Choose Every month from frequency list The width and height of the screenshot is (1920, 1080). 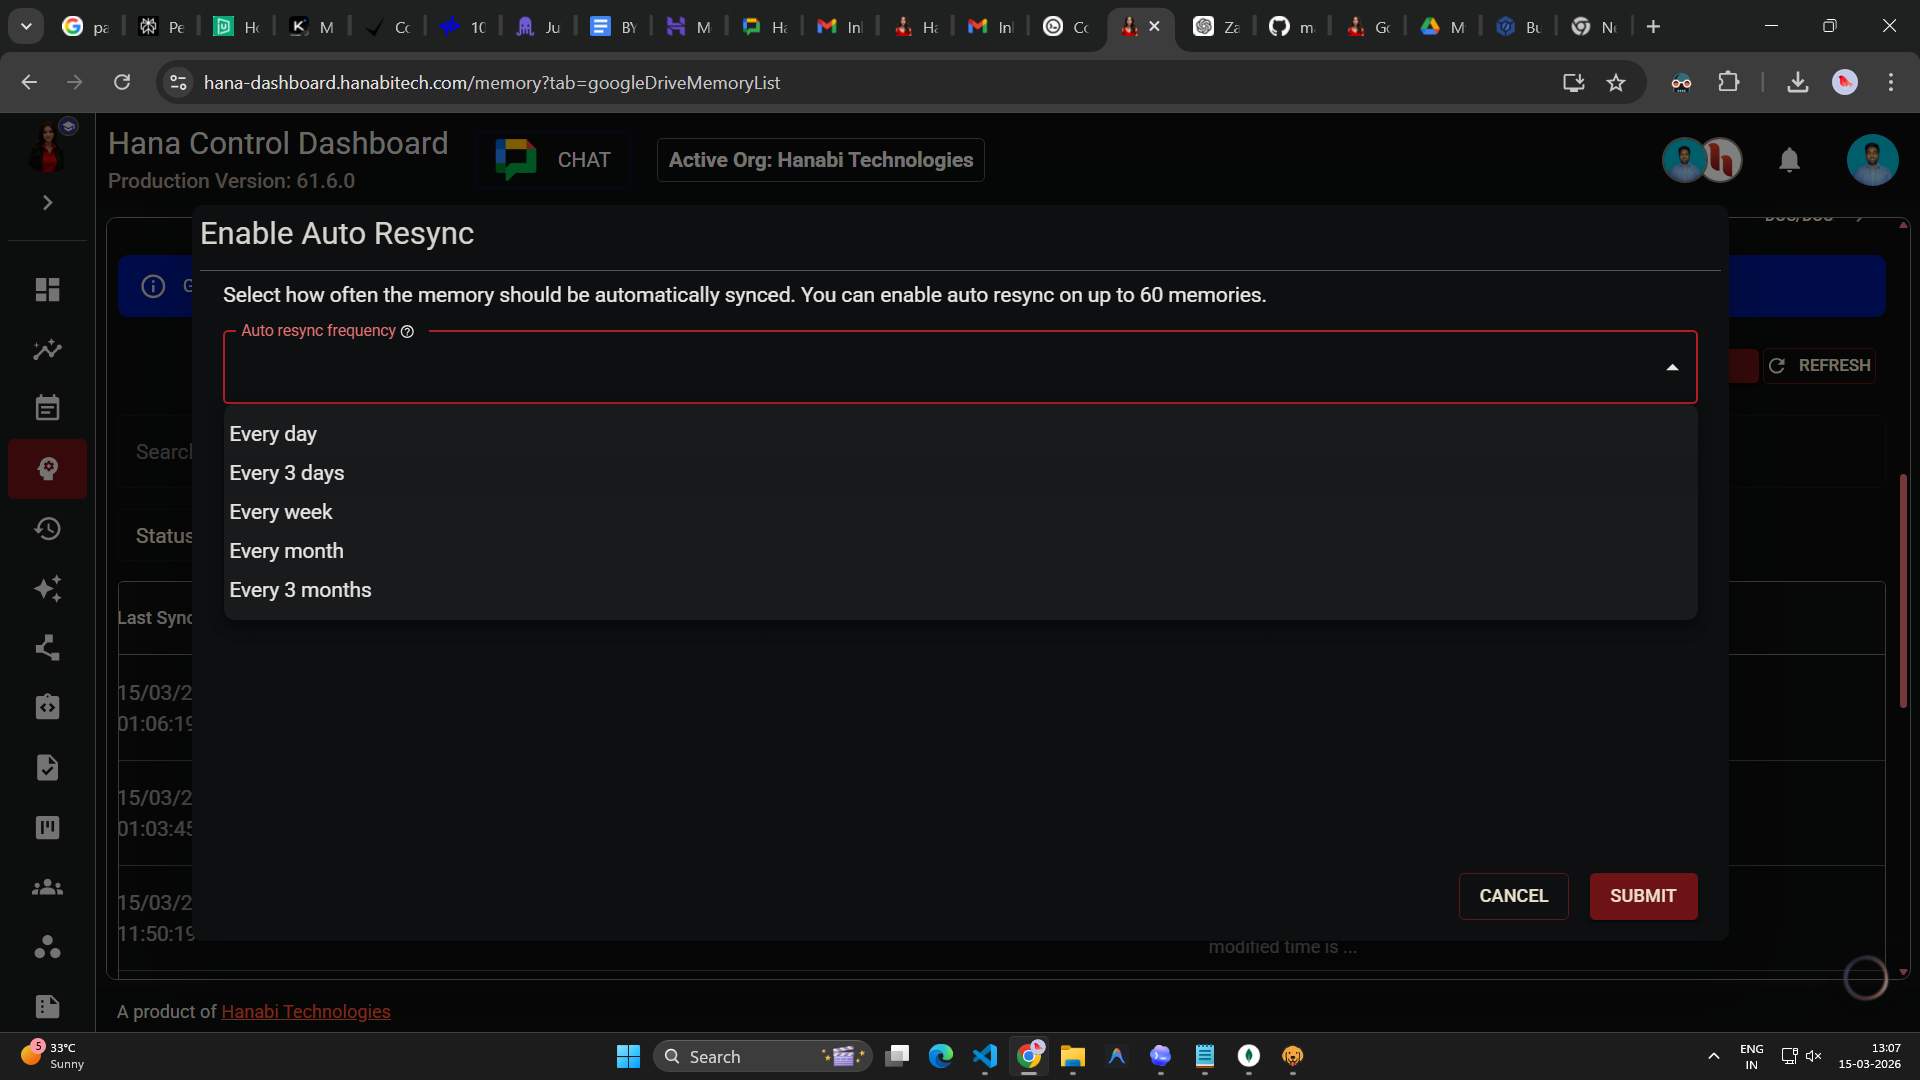coord(286,550)
